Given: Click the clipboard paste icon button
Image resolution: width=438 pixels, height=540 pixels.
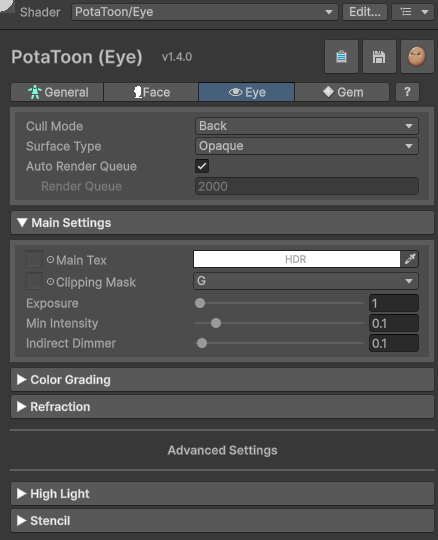Looking at the screenshot, I should click(341, 56).
